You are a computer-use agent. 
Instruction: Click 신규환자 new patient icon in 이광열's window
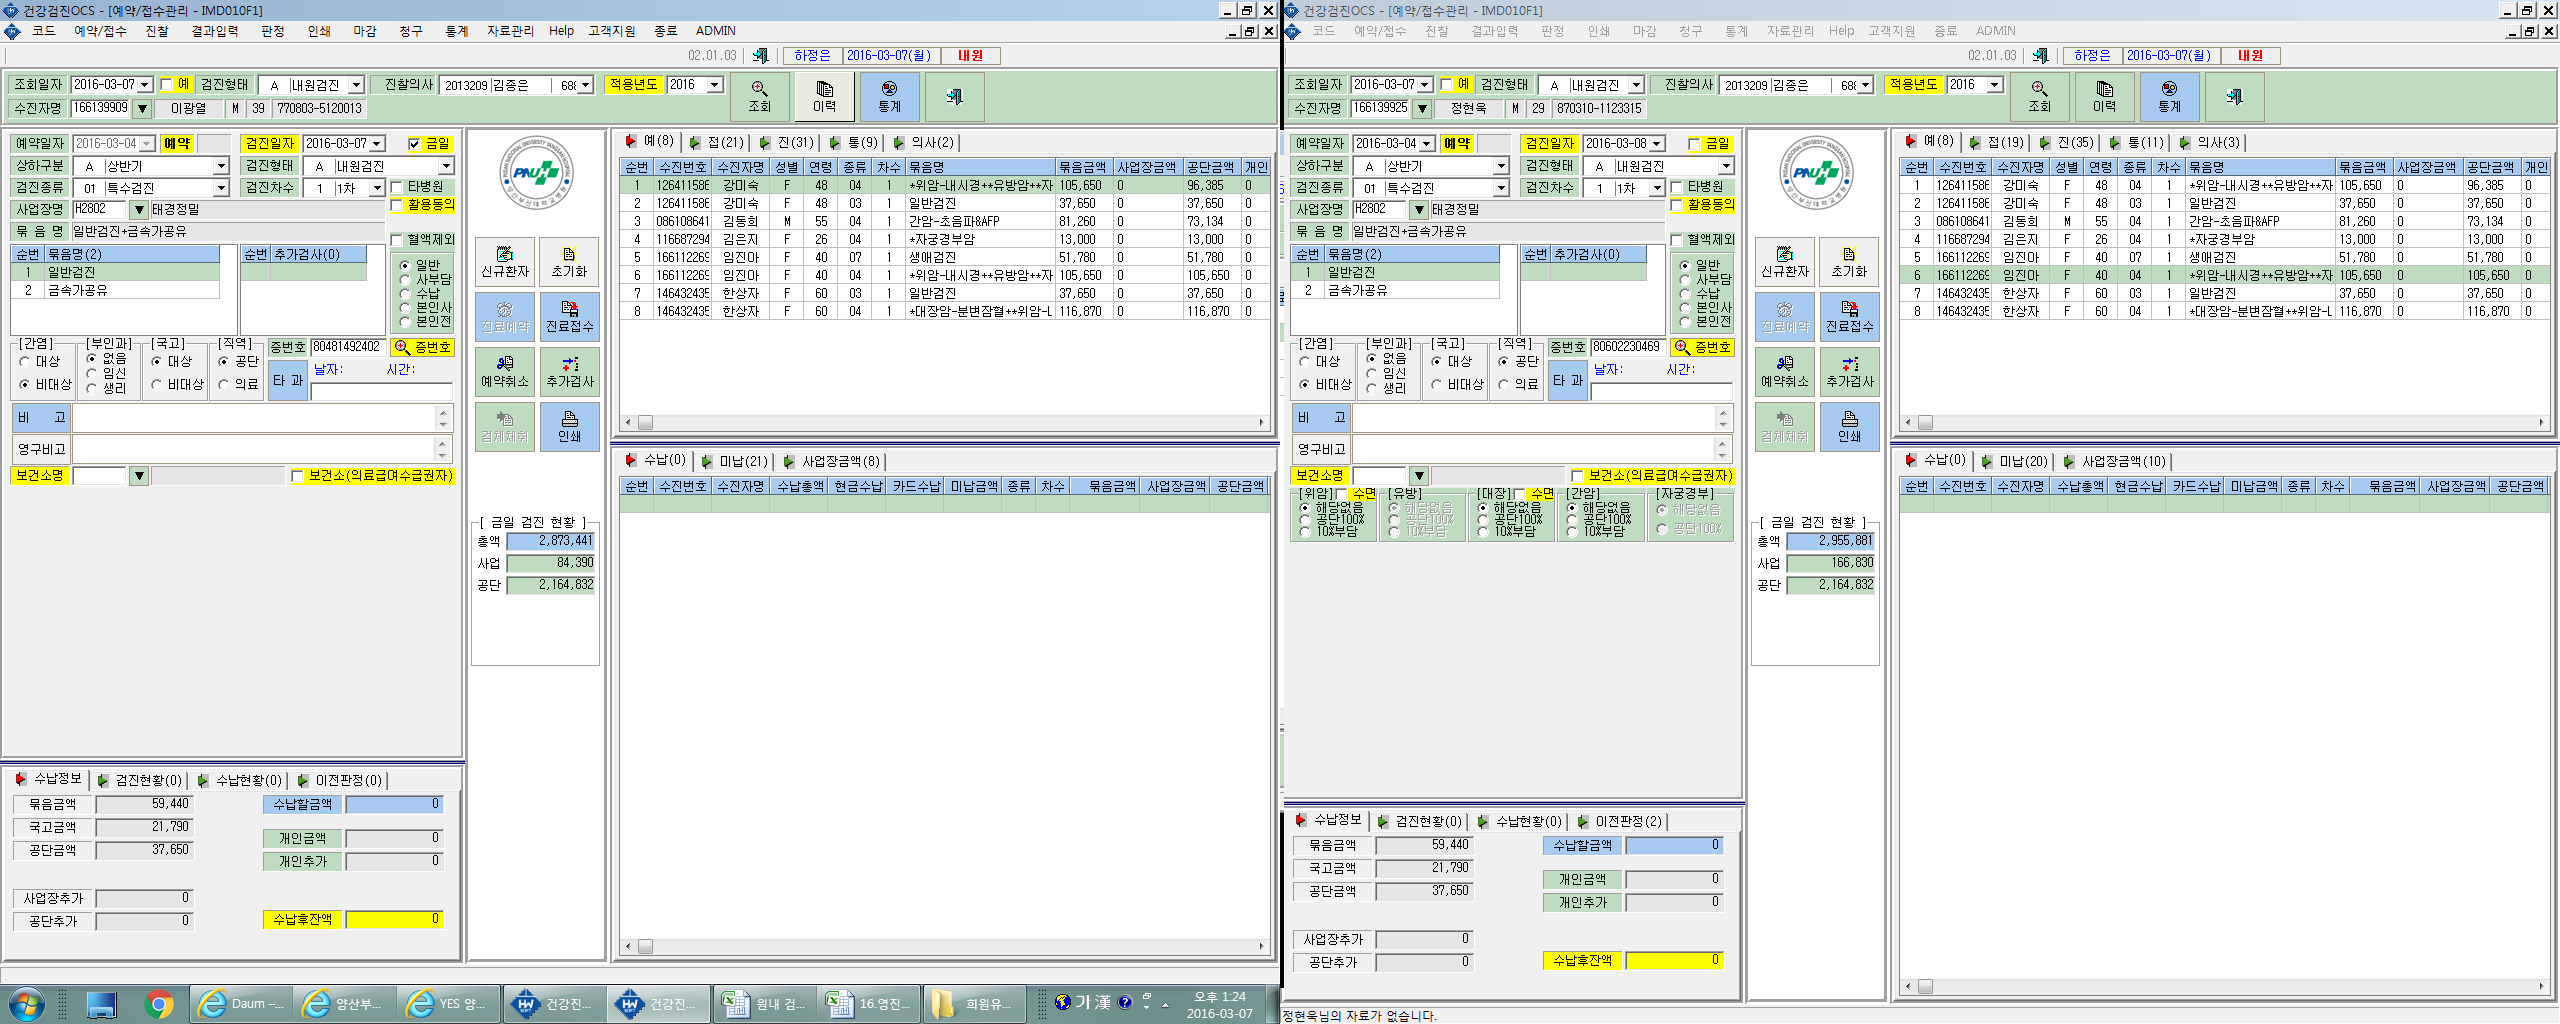tap(505, 262)
